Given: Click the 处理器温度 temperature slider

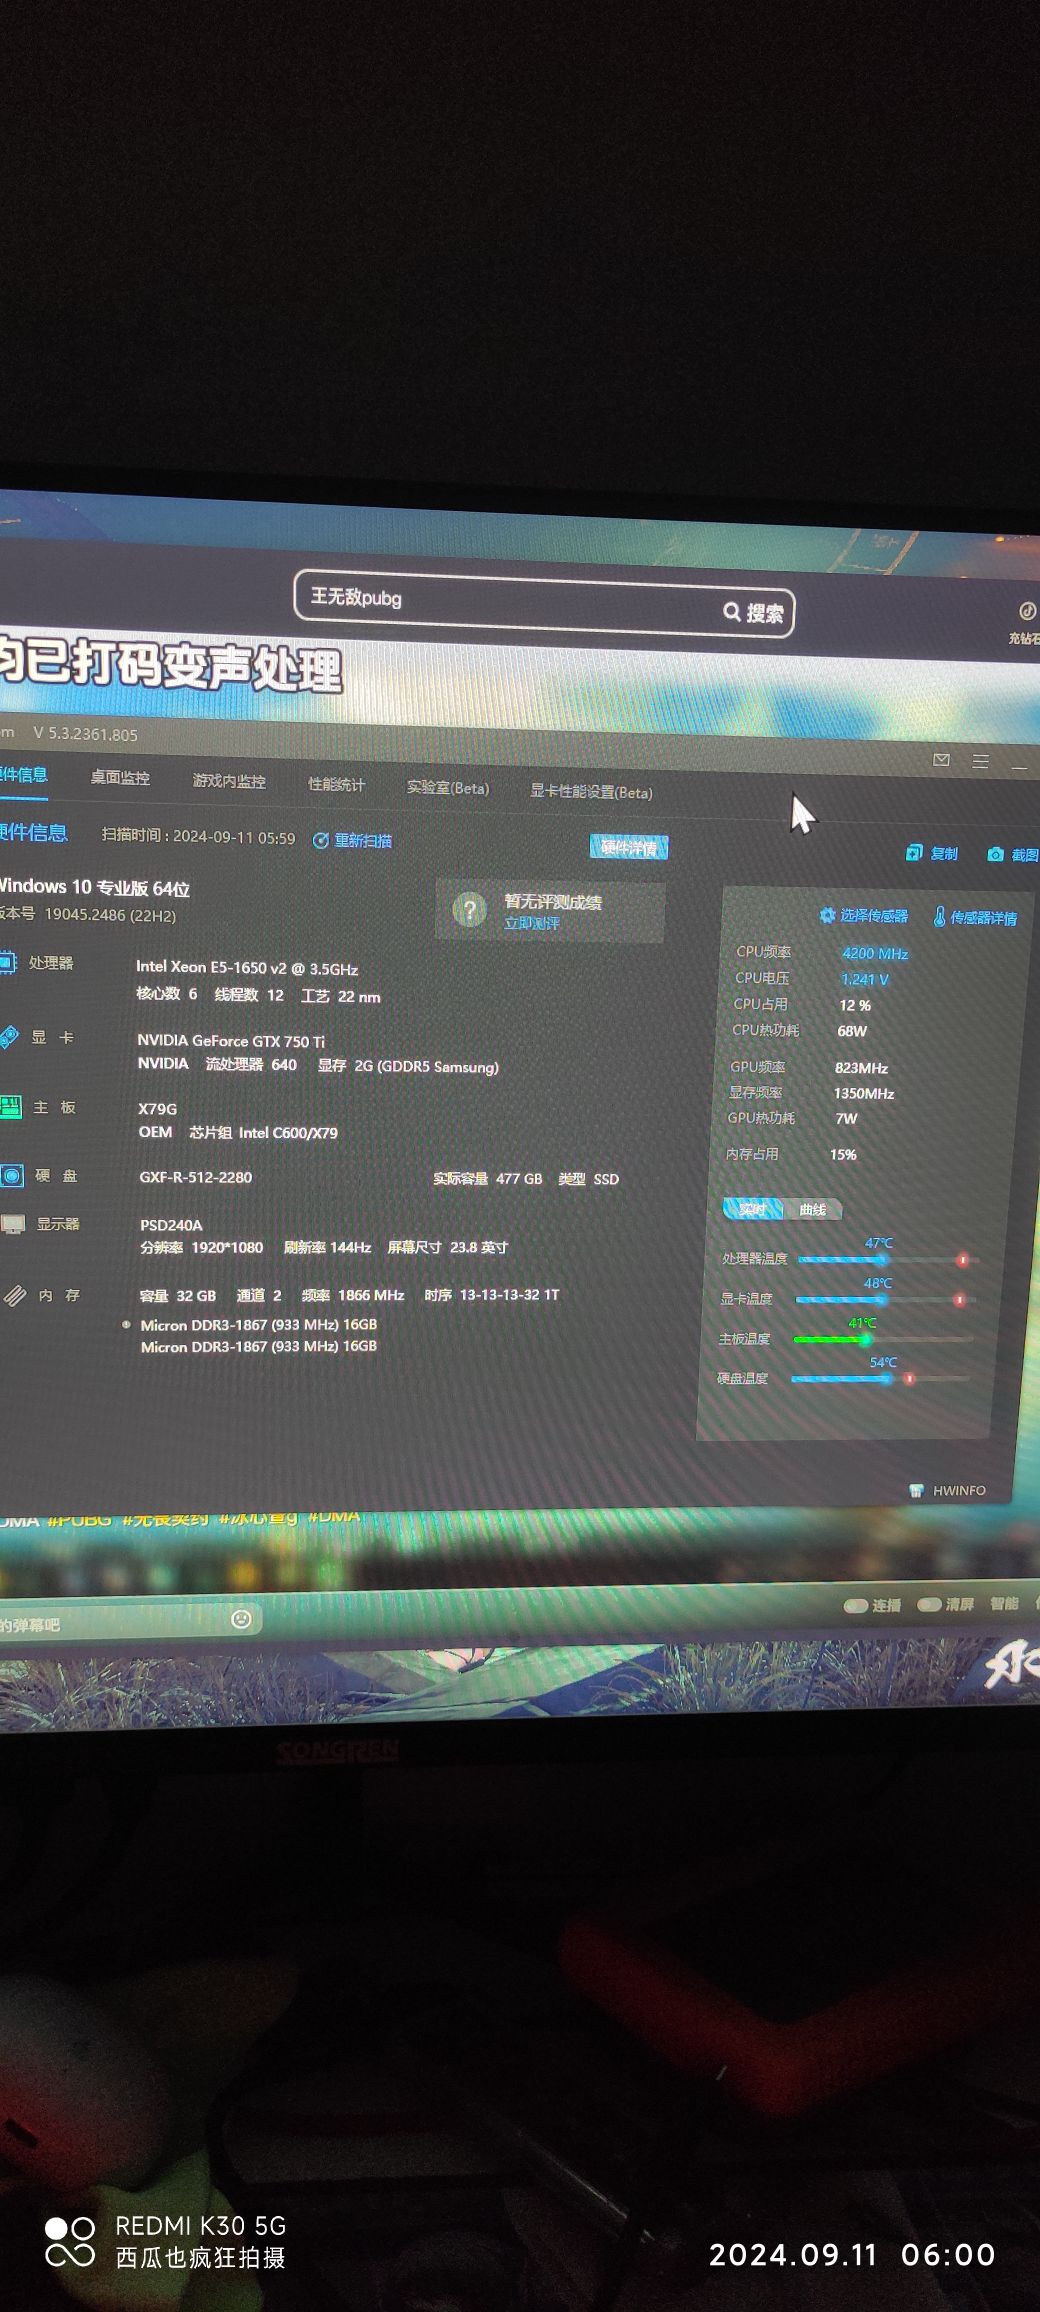Looking at the screenshot, I should pyautogui.click(x=887, y=1260).
